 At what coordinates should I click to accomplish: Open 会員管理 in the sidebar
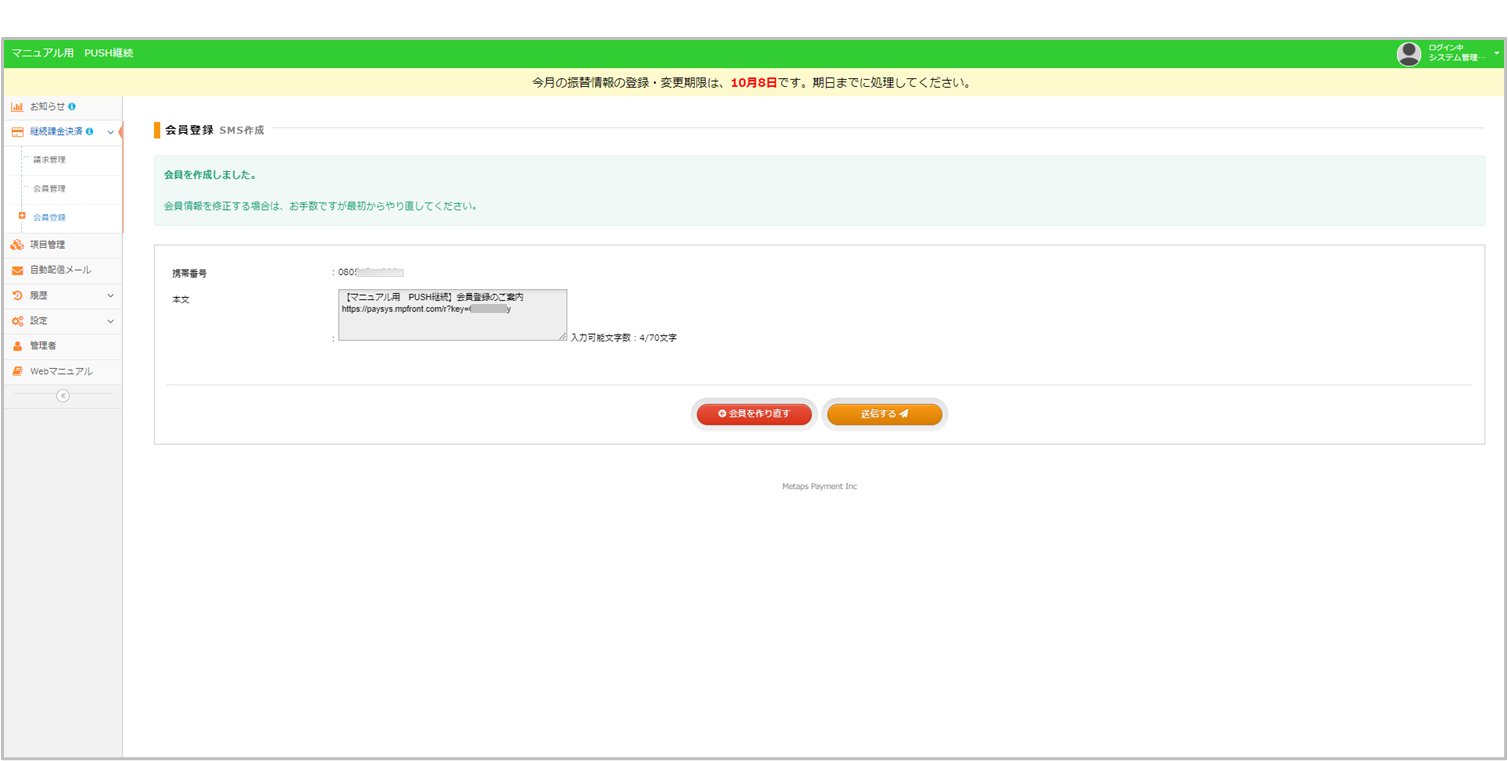pos(49,189)
